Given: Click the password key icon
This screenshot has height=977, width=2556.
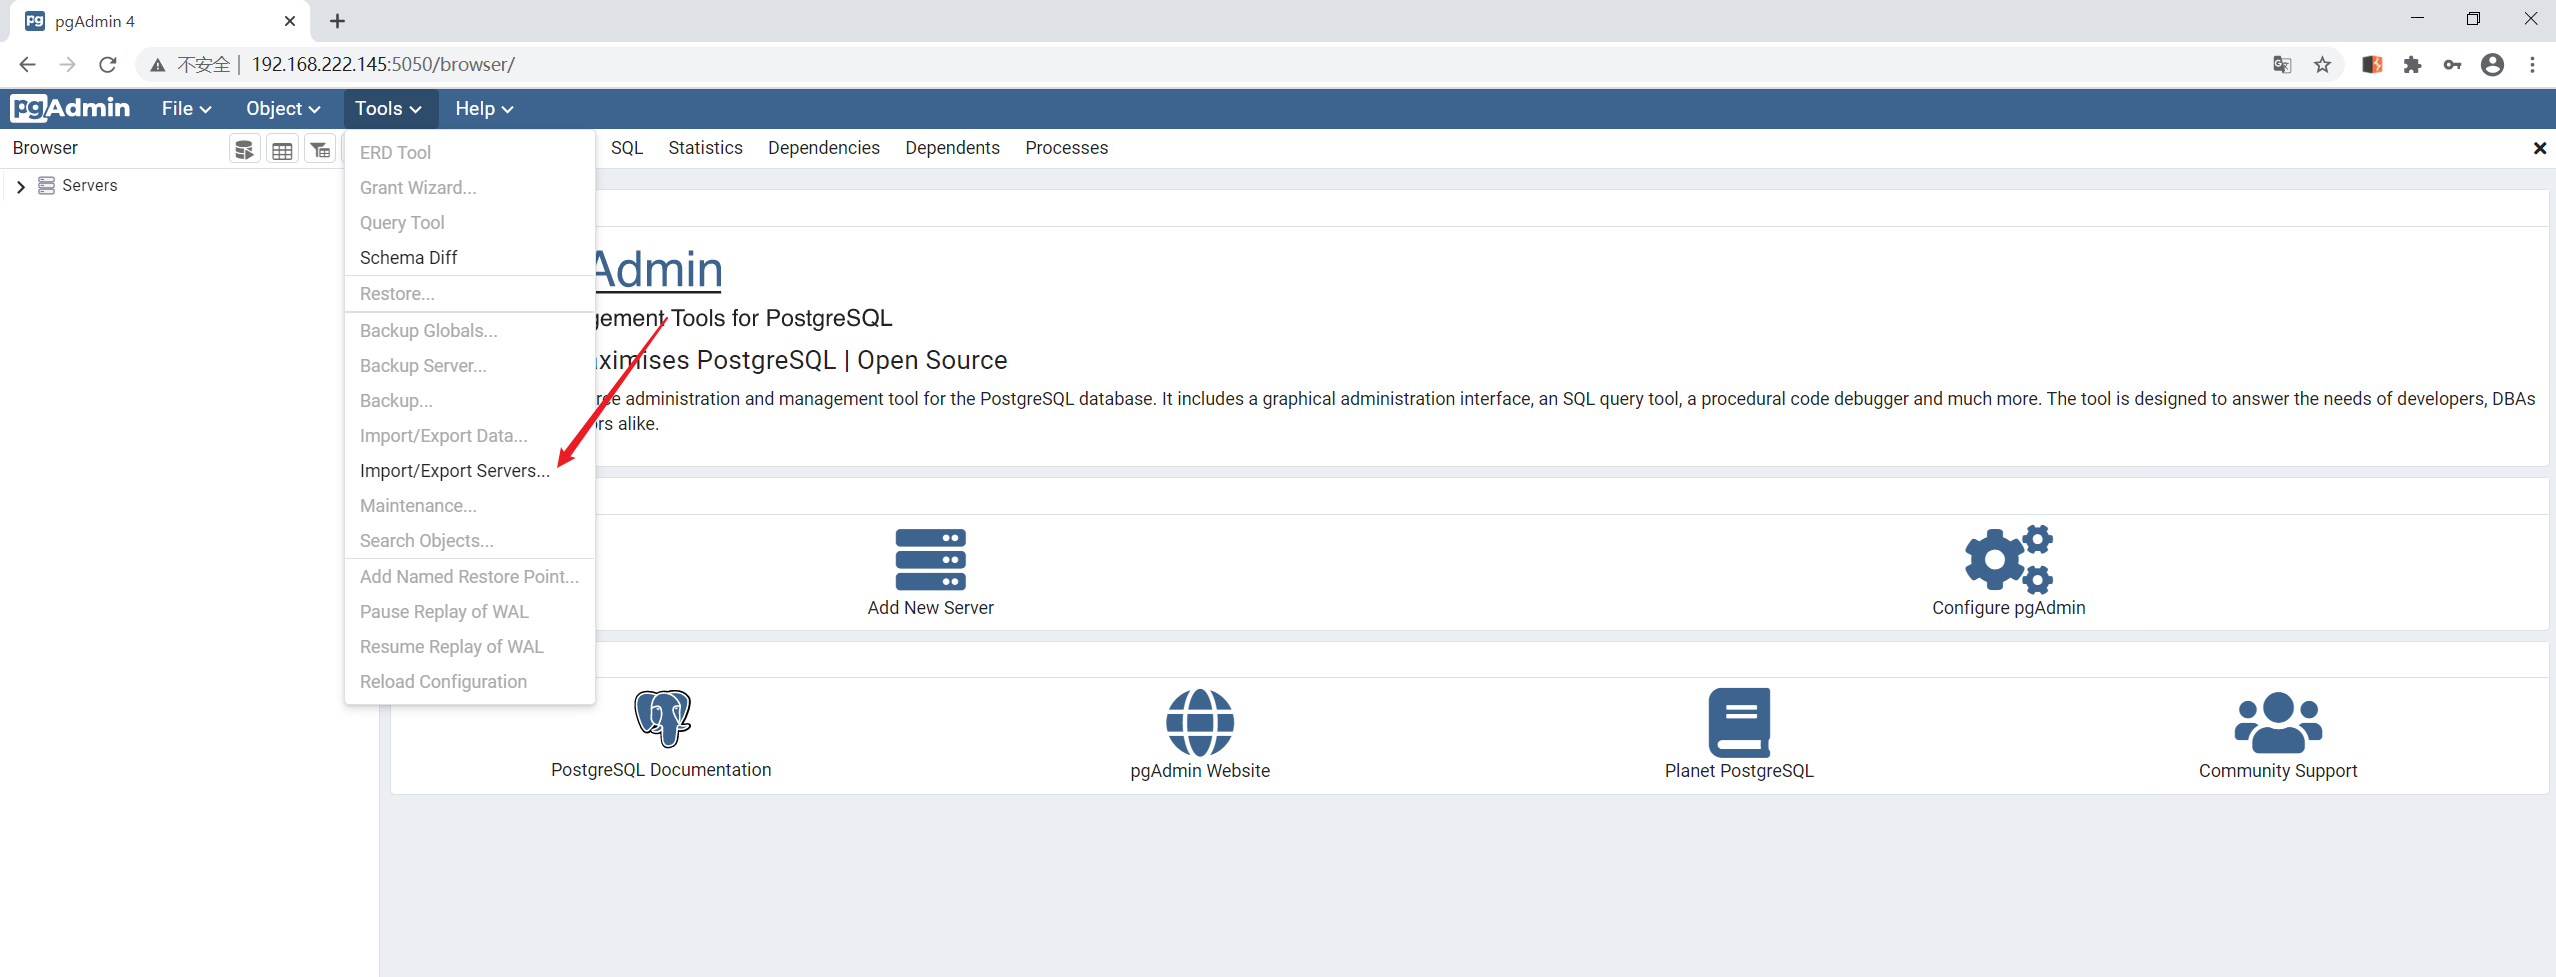Looking at the screenshot, I should coord(2452,65).
